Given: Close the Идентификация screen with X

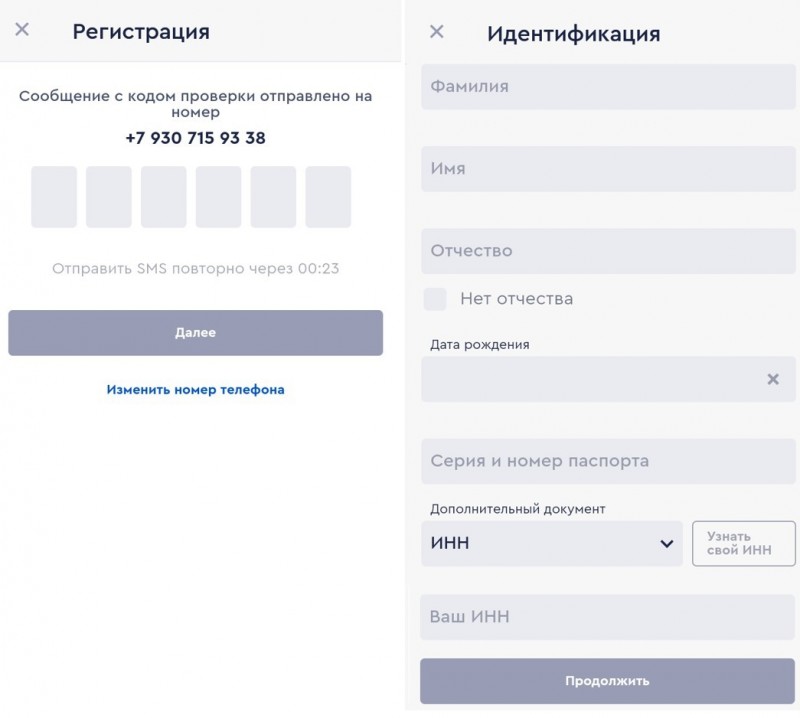Looking at the screenshot, I should (437, 32).
